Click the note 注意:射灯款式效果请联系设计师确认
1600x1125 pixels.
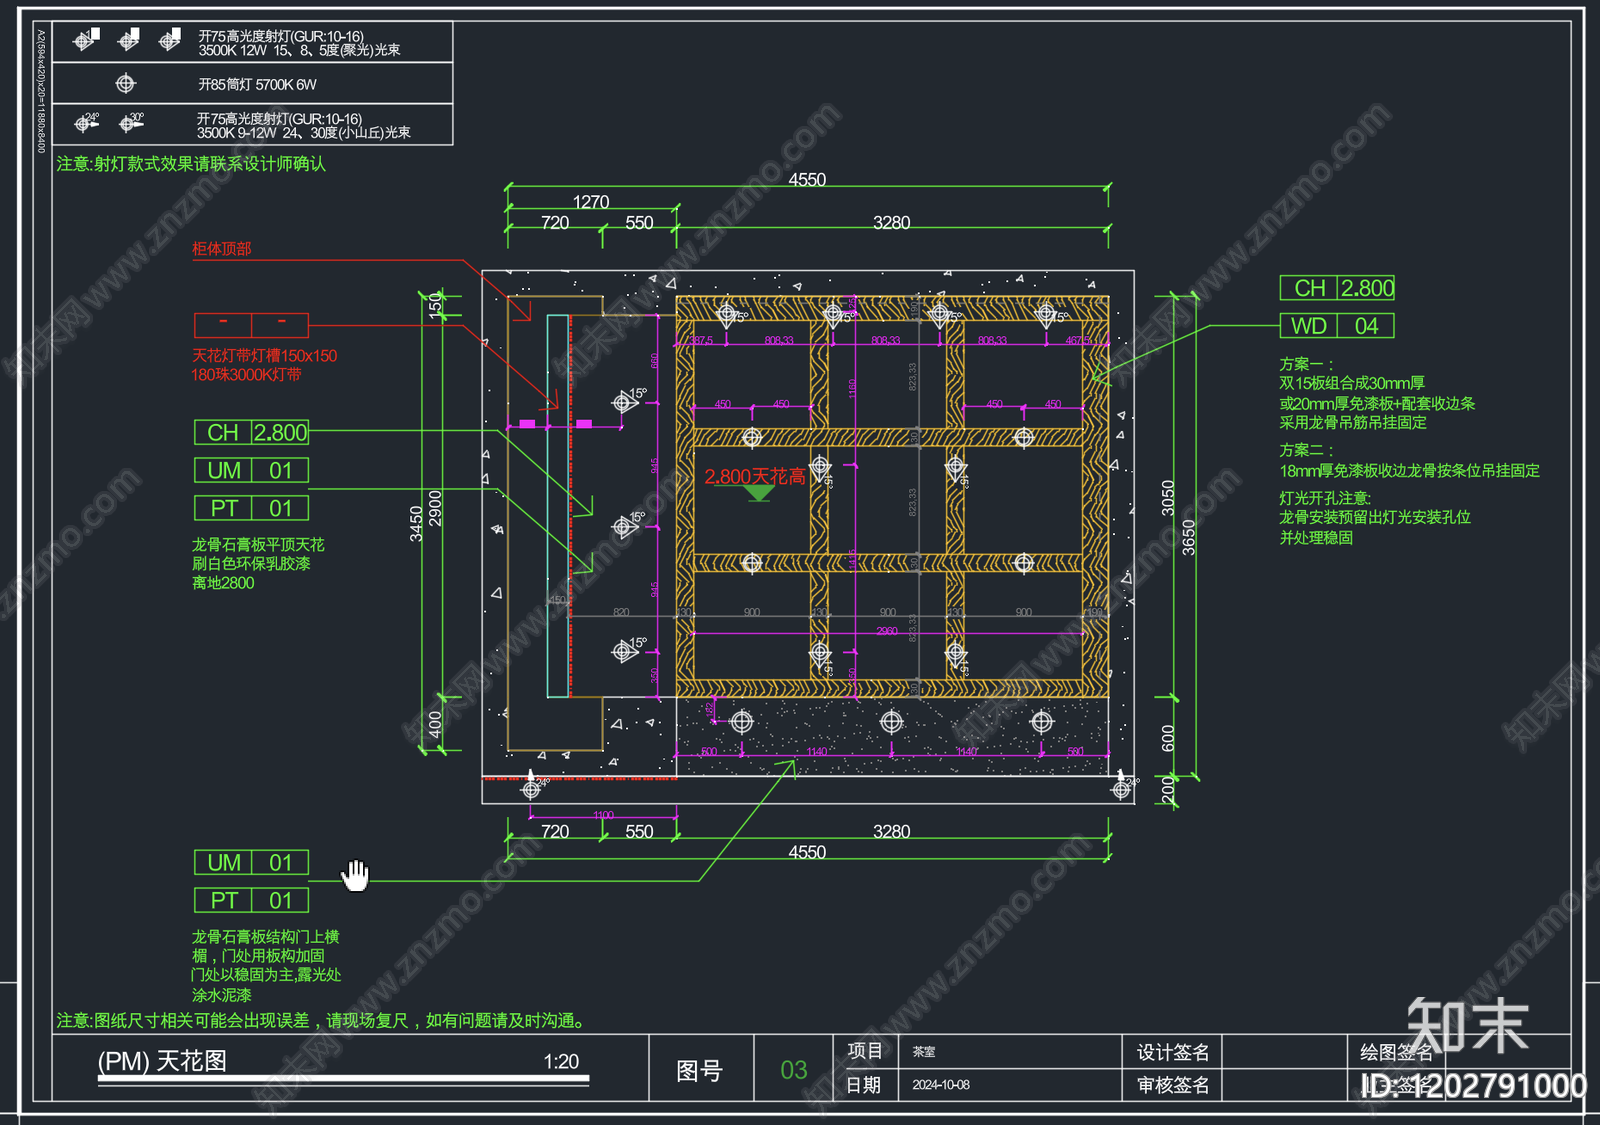[191, 164]
